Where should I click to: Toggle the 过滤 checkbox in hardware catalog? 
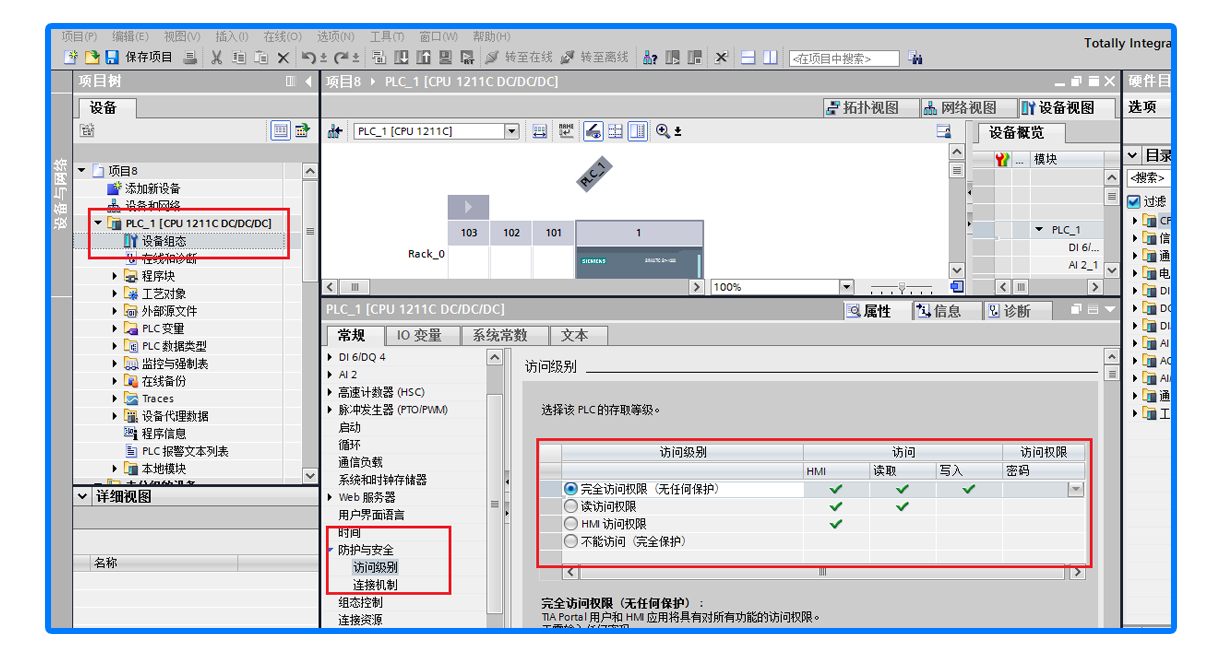coord(1134,201)
